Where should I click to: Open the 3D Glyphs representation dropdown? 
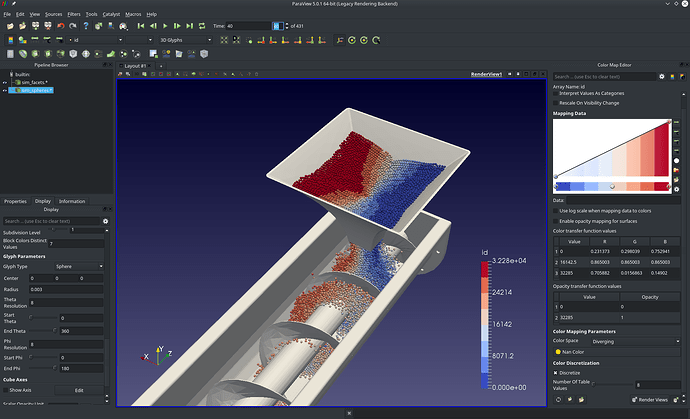click(x=185, y=40)
